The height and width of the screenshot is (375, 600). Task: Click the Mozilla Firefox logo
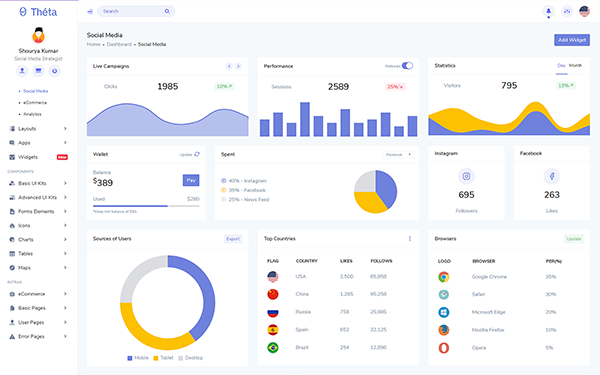[443, 330]
